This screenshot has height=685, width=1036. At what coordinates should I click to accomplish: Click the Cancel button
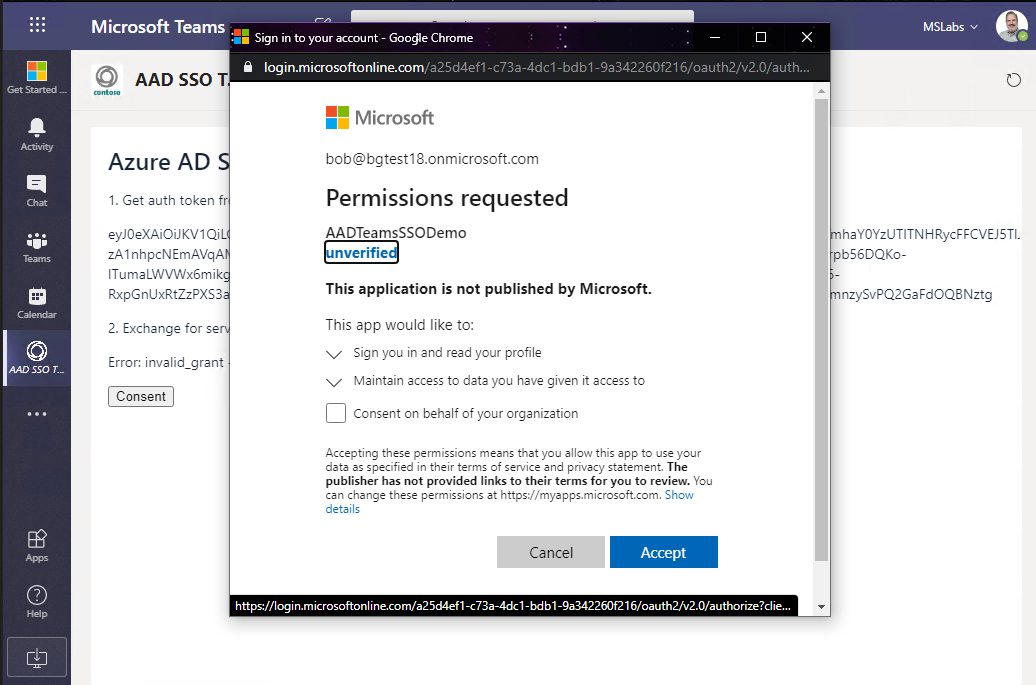pyautogui.click(x=550, y=552)
